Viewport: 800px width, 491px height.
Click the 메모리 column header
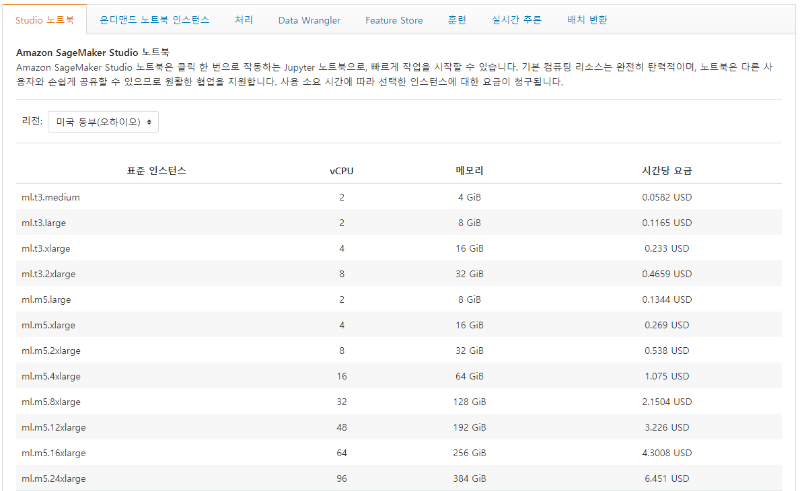coord(469,170)
